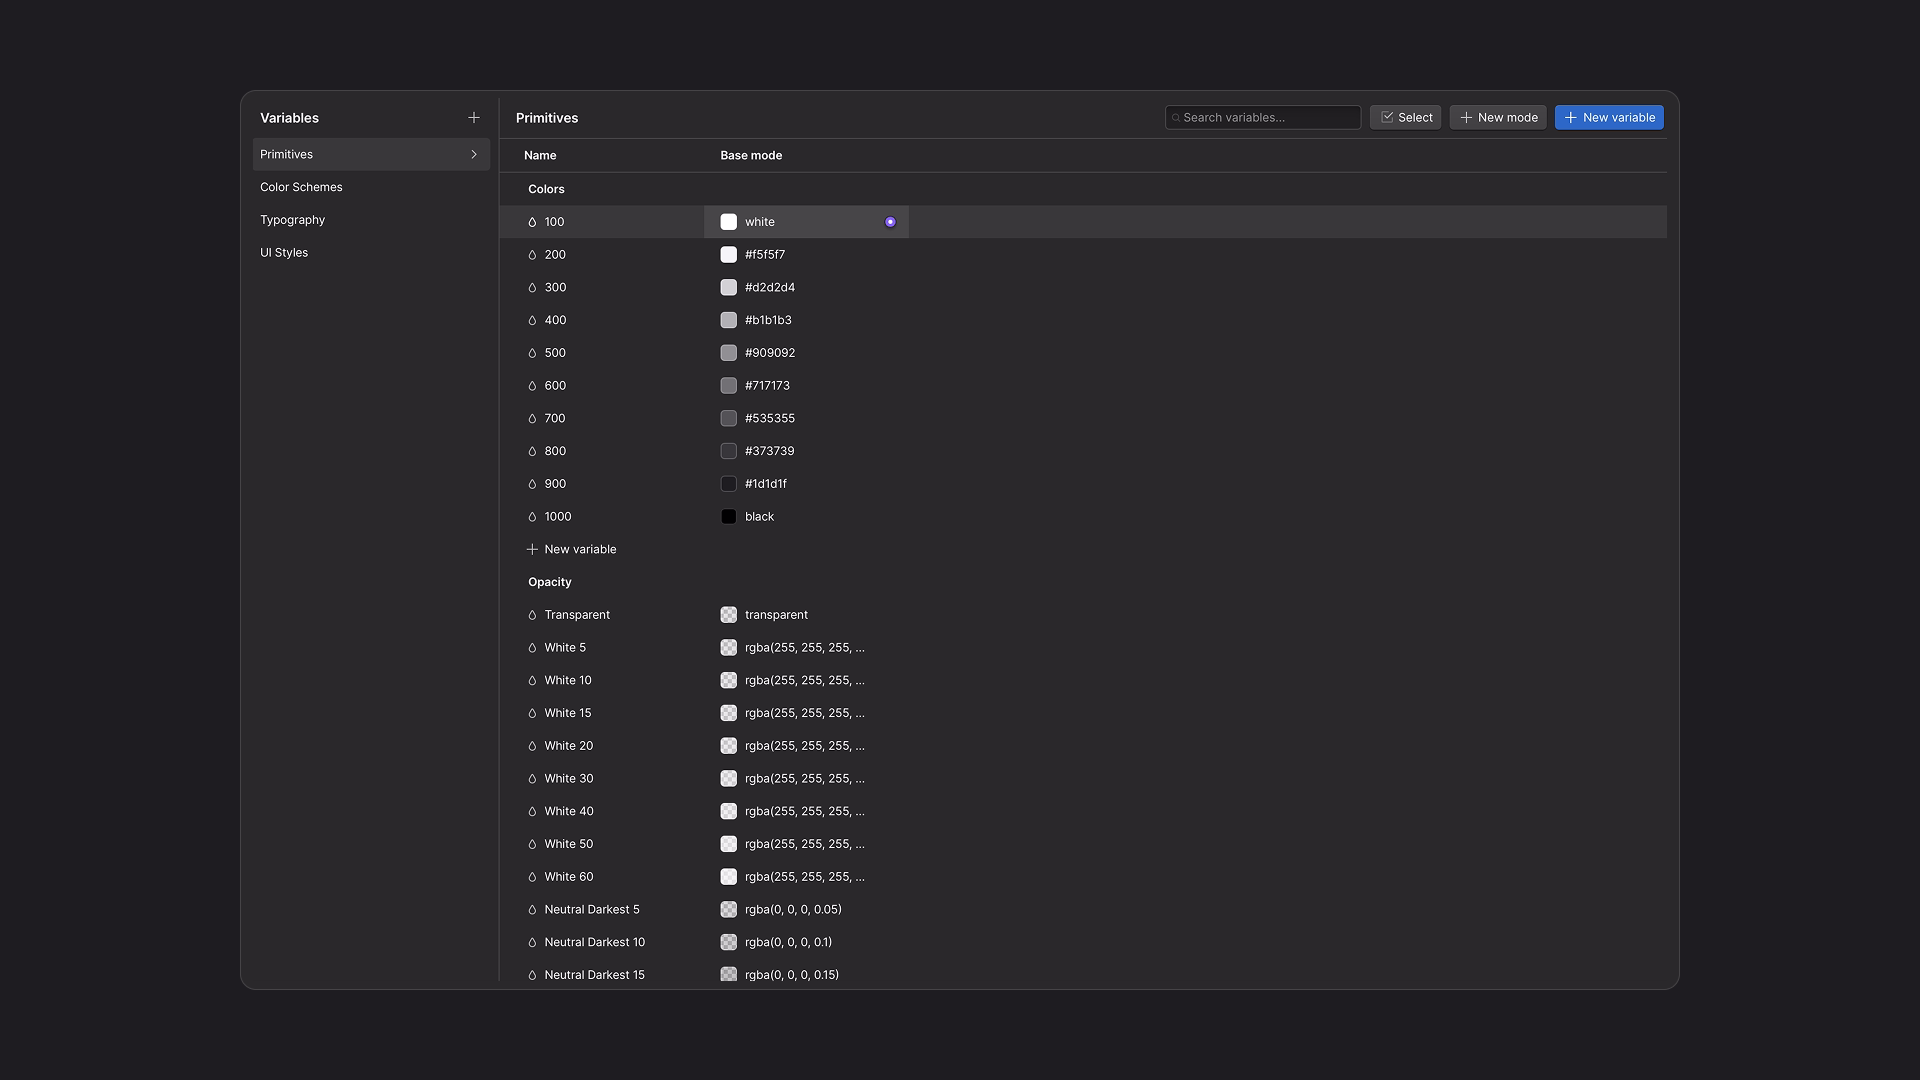Click the droplet icon for White 30
Screen dimensions: 1920x1080
[532, 779]
